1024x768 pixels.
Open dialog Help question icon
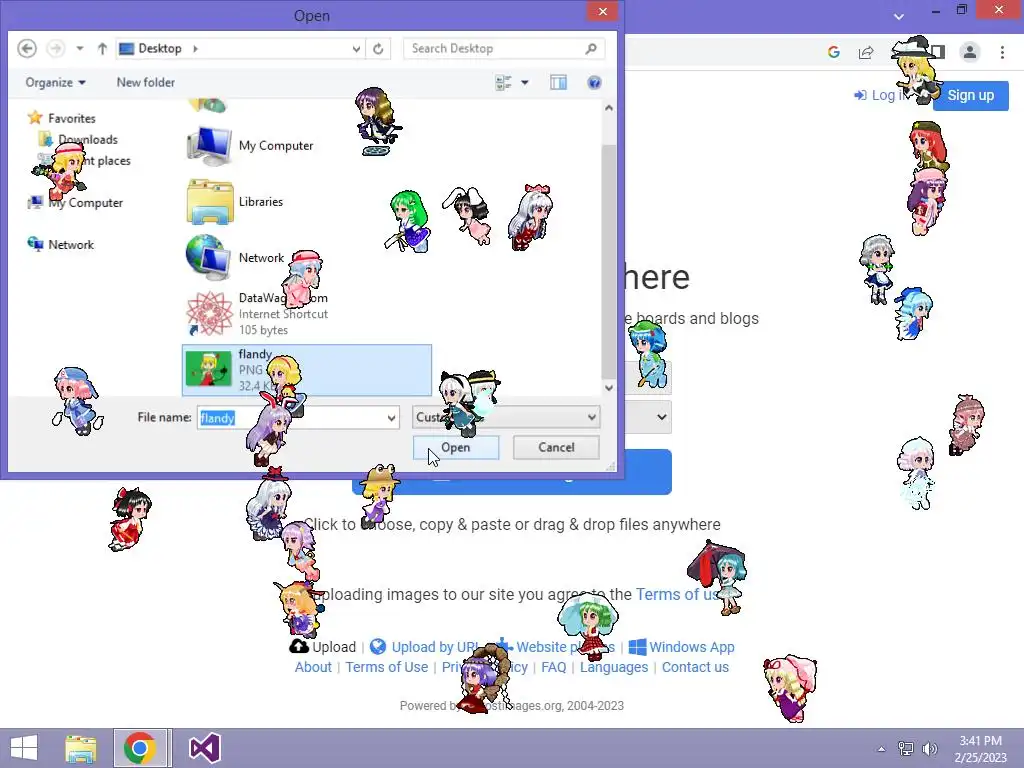click(x=594, y=82)
